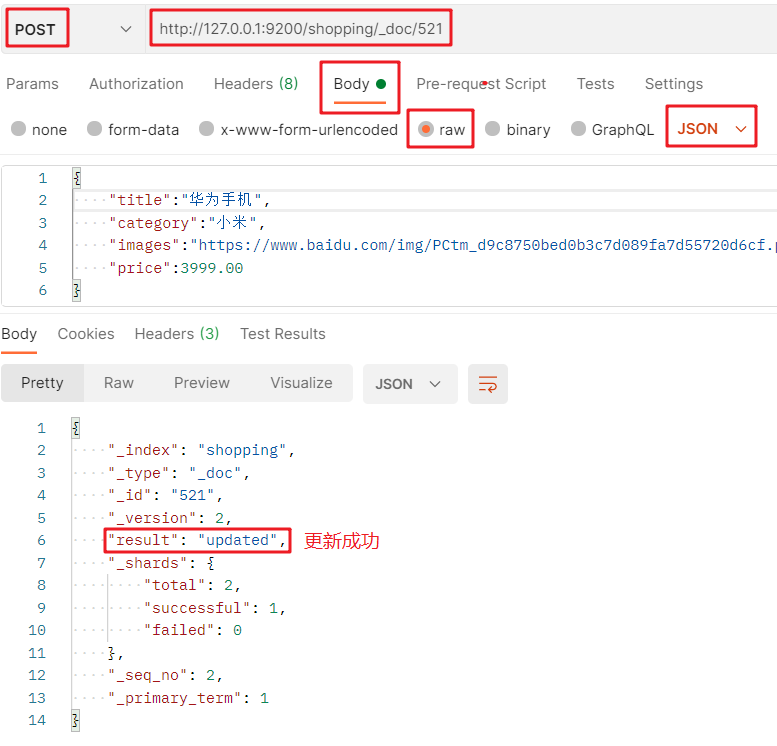The height and width of the screenshot is (746, 777).
Task: Select the Pretty view button
Action: 43,383
